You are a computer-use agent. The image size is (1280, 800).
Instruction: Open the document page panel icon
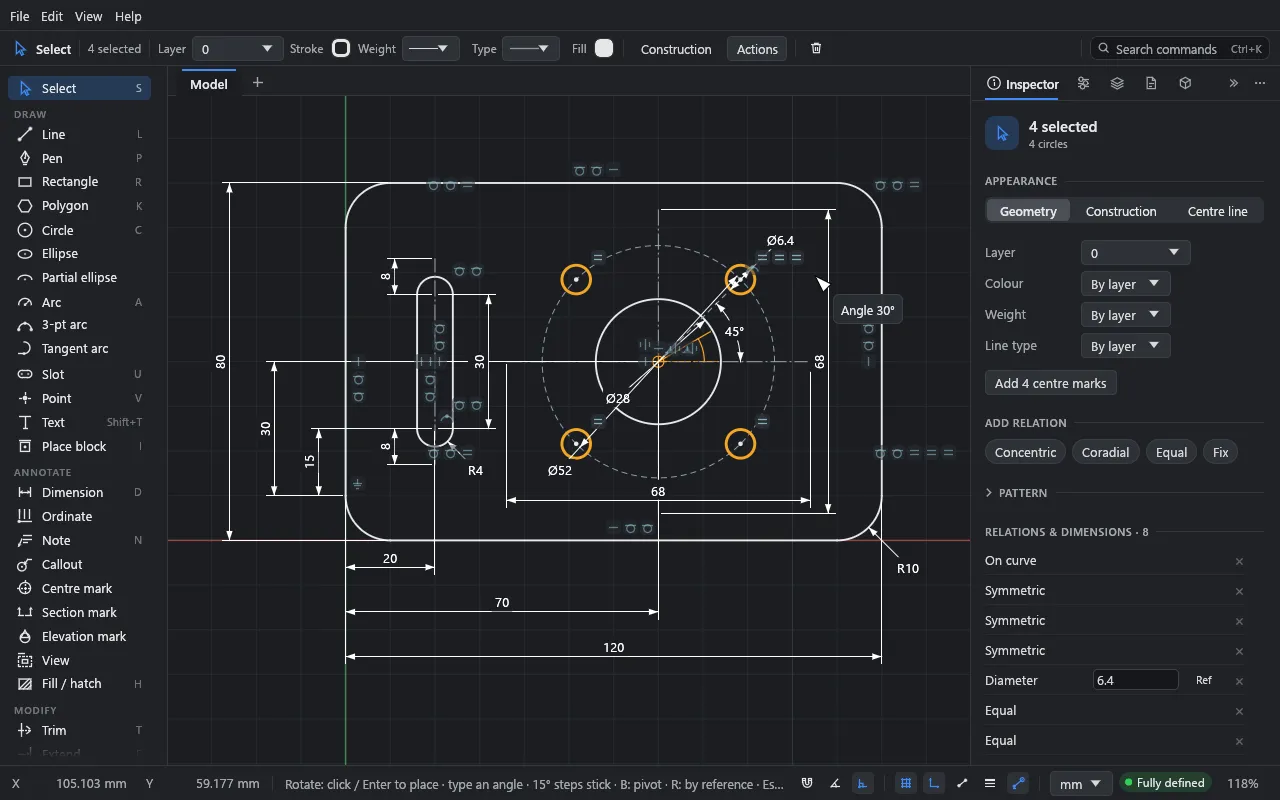click(x=1151, y=83)
